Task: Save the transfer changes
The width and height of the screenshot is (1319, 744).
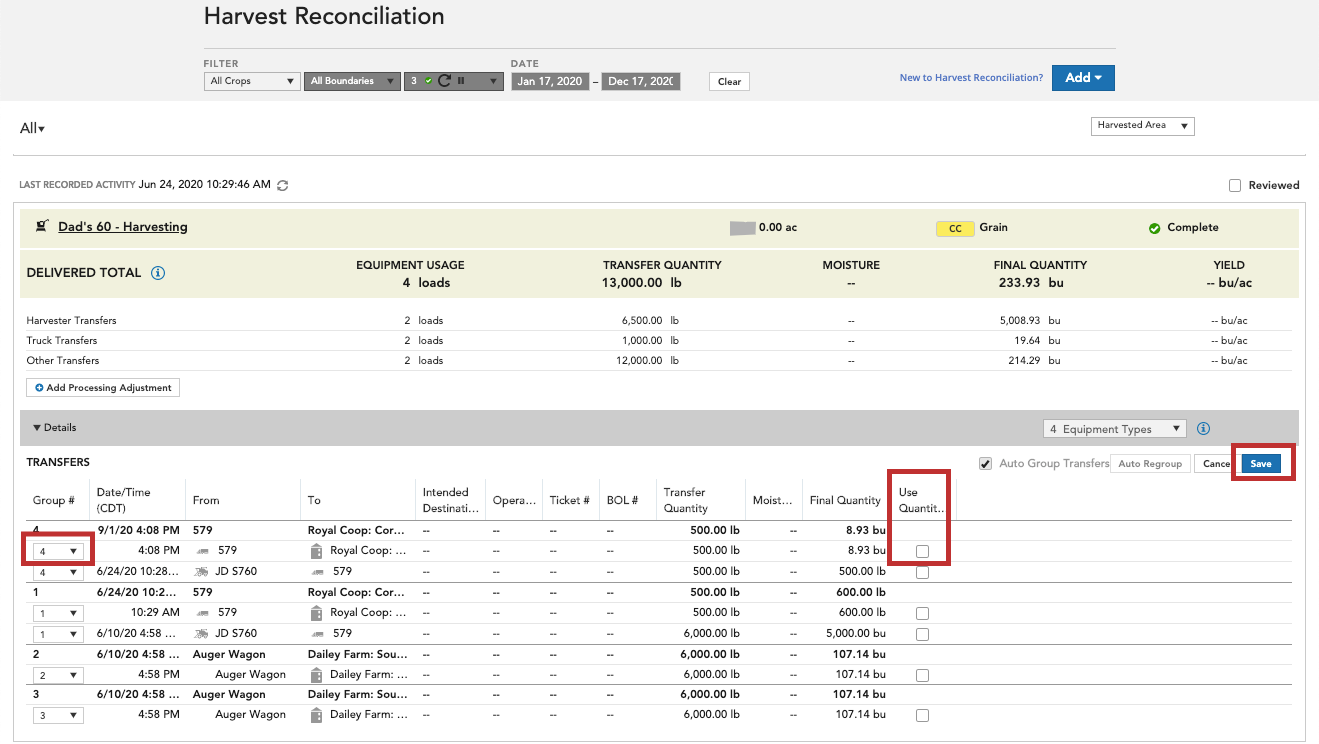Action: click(1261, 464)
